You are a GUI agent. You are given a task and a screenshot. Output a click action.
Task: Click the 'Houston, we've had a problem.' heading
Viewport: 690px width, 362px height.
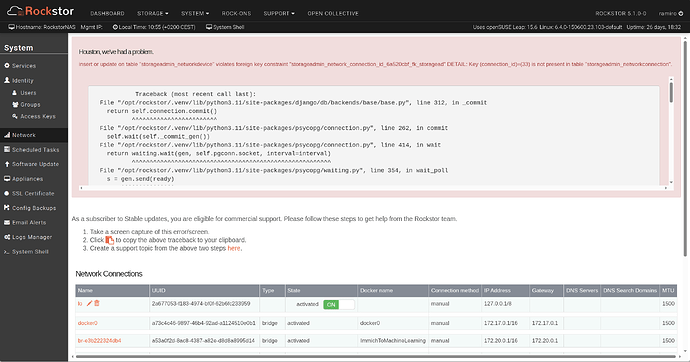pyautogui.click(x=116, y=52)
